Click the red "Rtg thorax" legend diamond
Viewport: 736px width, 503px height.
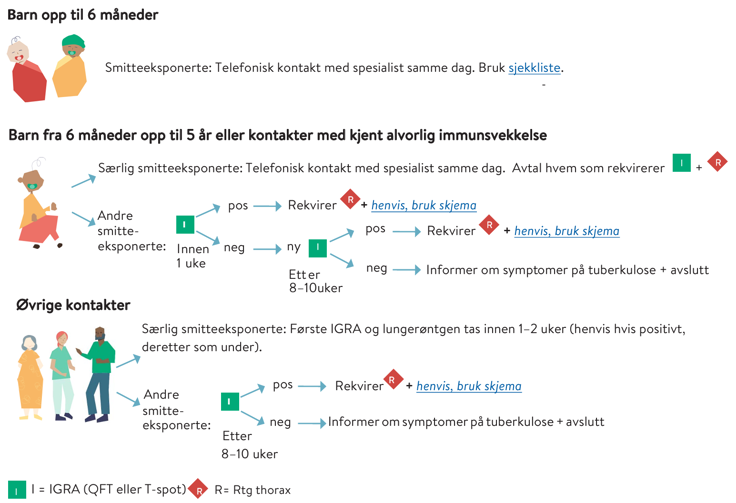199,489
